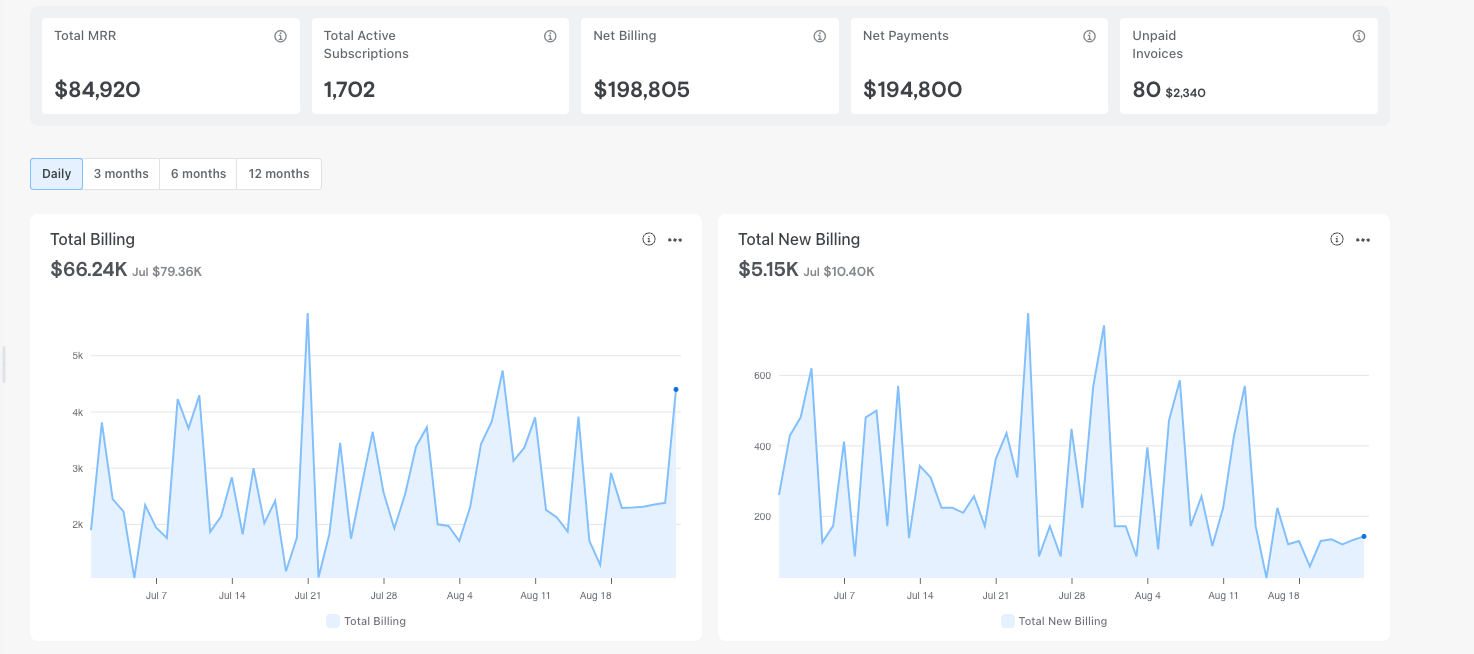Image resolution: width=1474 pixels, height=654 pixels.
Task: Toggle the Total New Billing legend item
Action: (x=1062, y=621)
